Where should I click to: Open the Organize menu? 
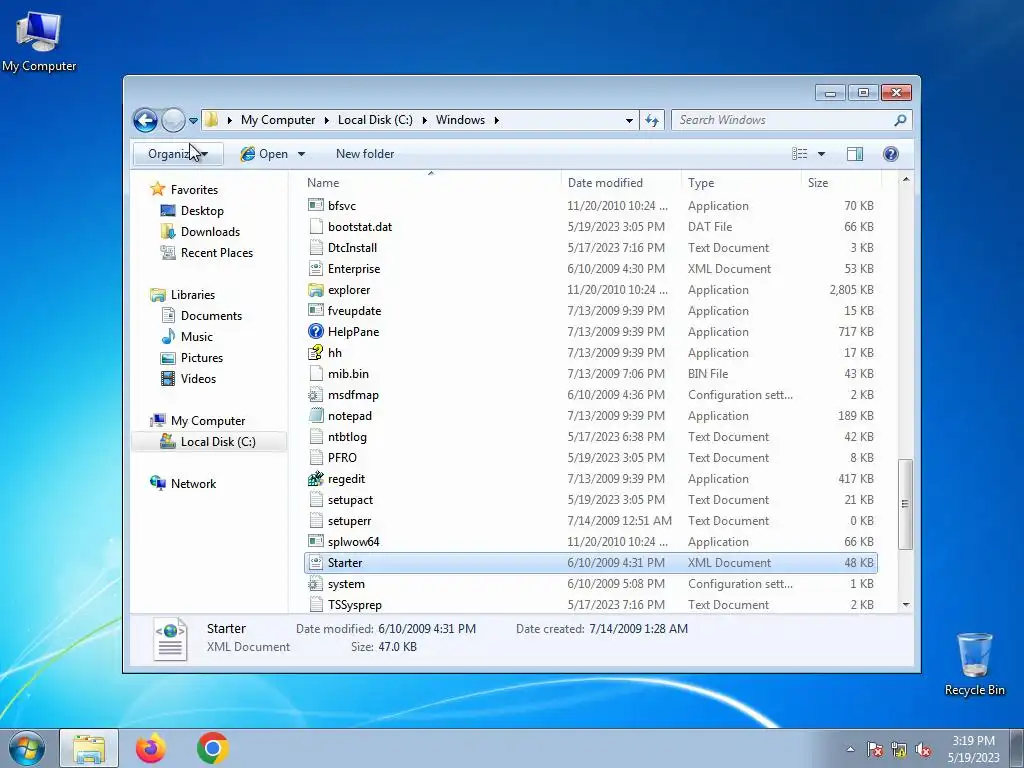pos(178,154)
